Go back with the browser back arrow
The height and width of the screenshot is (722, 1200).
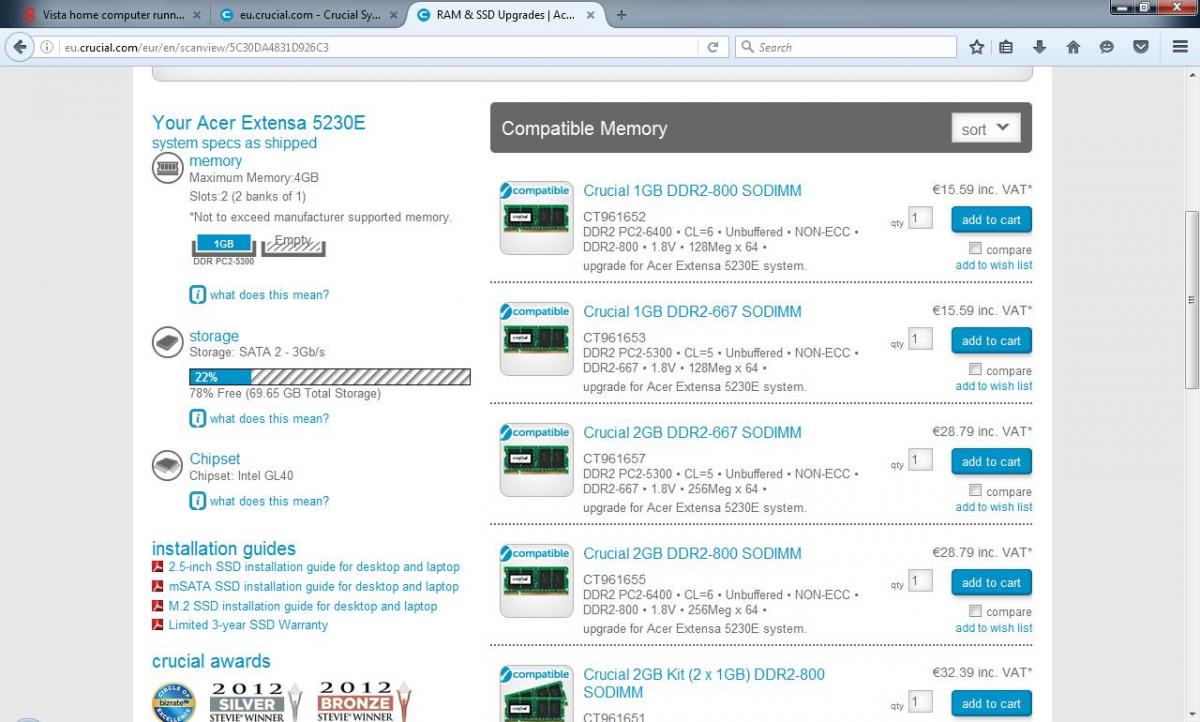pyautogui.click(x=20, y=47)
